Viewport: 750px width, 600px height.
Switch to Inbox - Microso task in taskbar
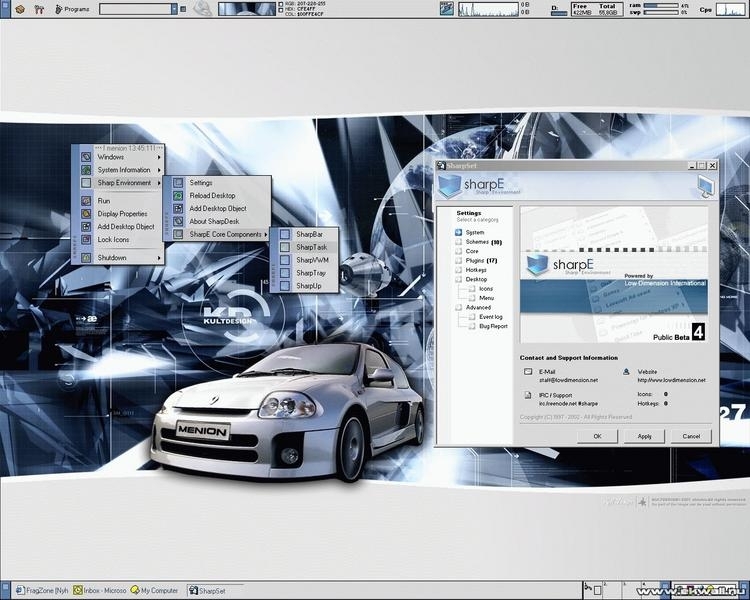pos(99,591)
